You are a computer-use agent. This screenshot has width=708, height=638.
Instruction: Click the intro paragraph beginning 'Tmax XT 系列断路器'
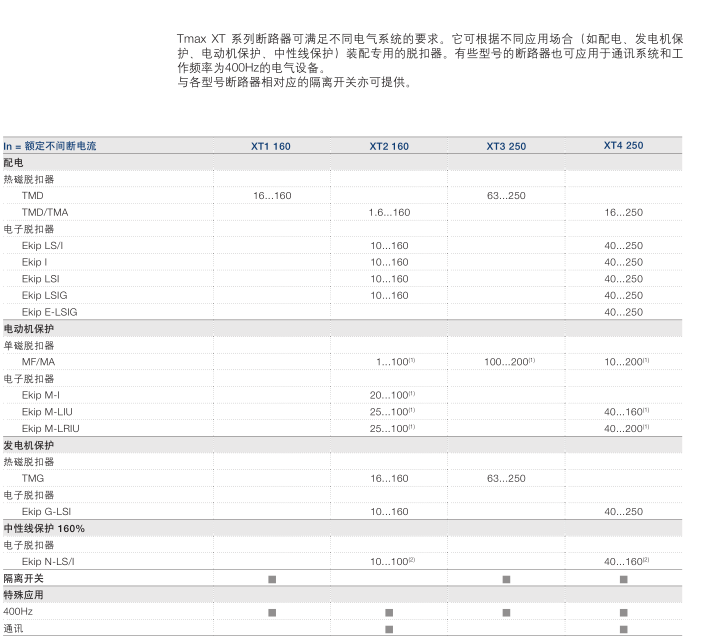430,53
